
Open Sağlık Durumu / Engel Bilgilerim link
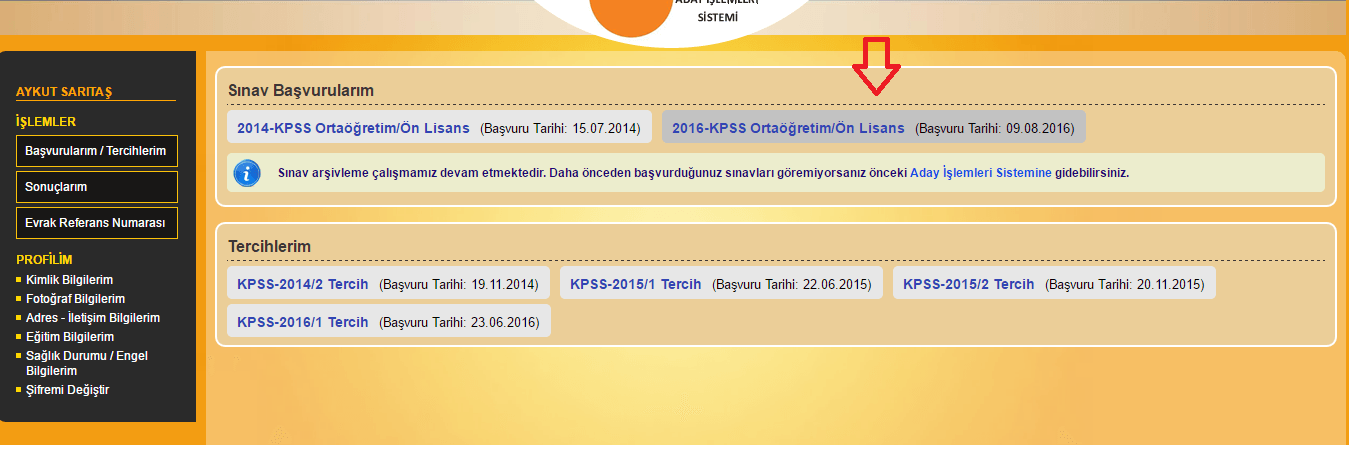[87, 363]
